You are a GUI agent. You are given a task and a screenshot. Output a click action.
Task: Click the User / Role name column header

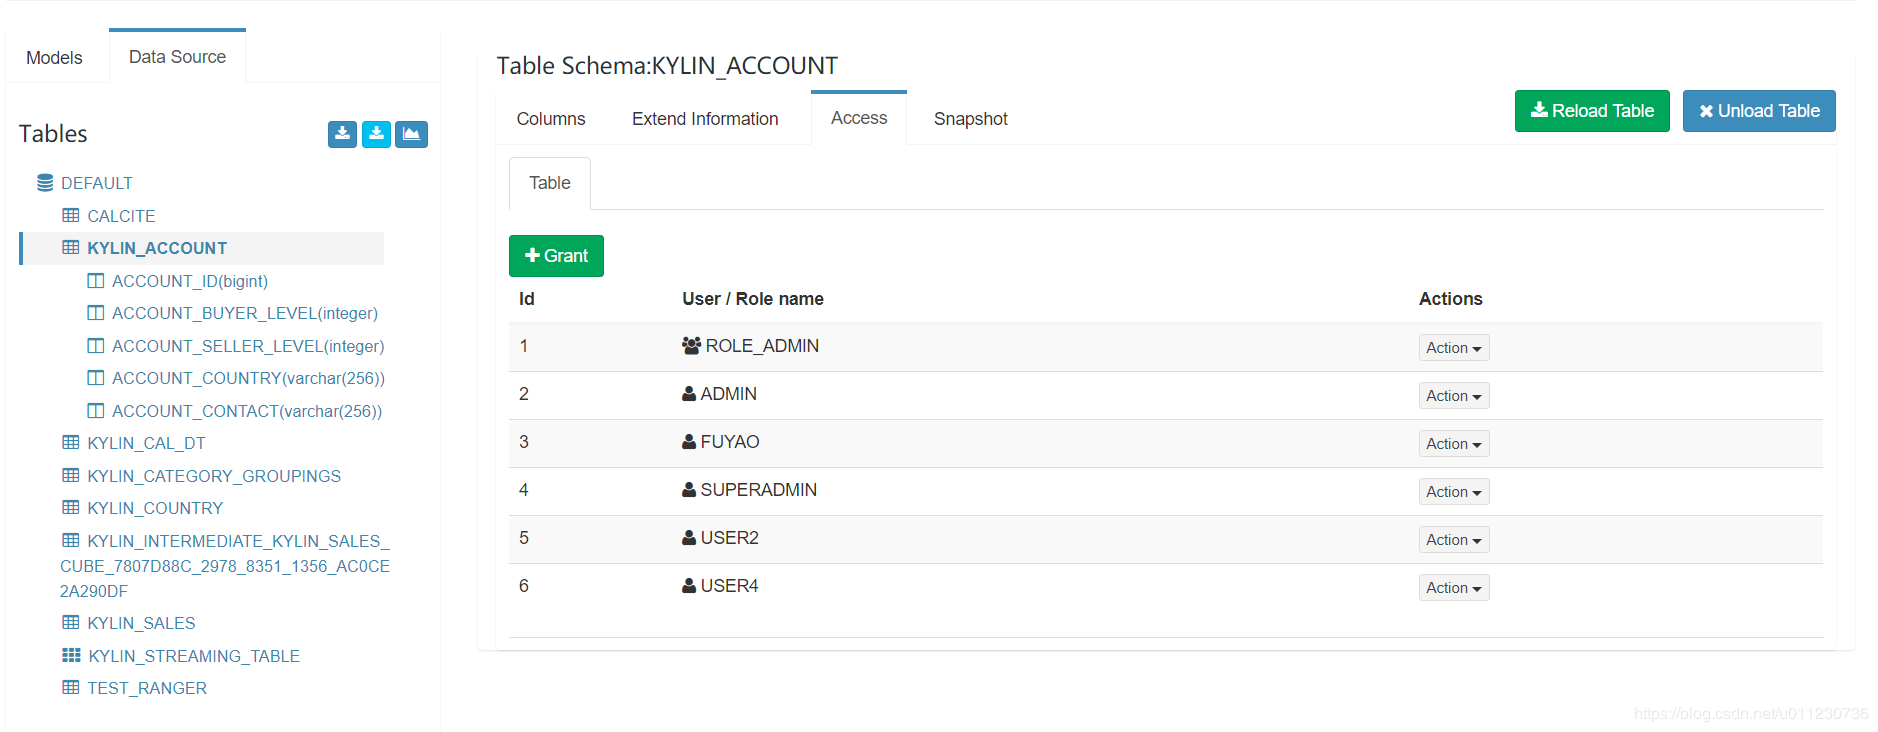753,299
